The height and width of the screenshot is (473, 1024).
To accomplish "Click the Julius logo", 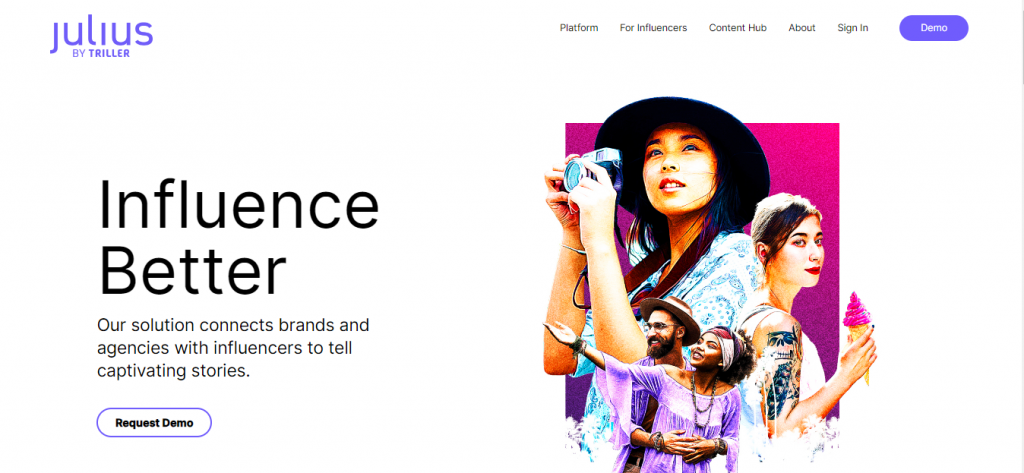I will [x=100, y=32].
